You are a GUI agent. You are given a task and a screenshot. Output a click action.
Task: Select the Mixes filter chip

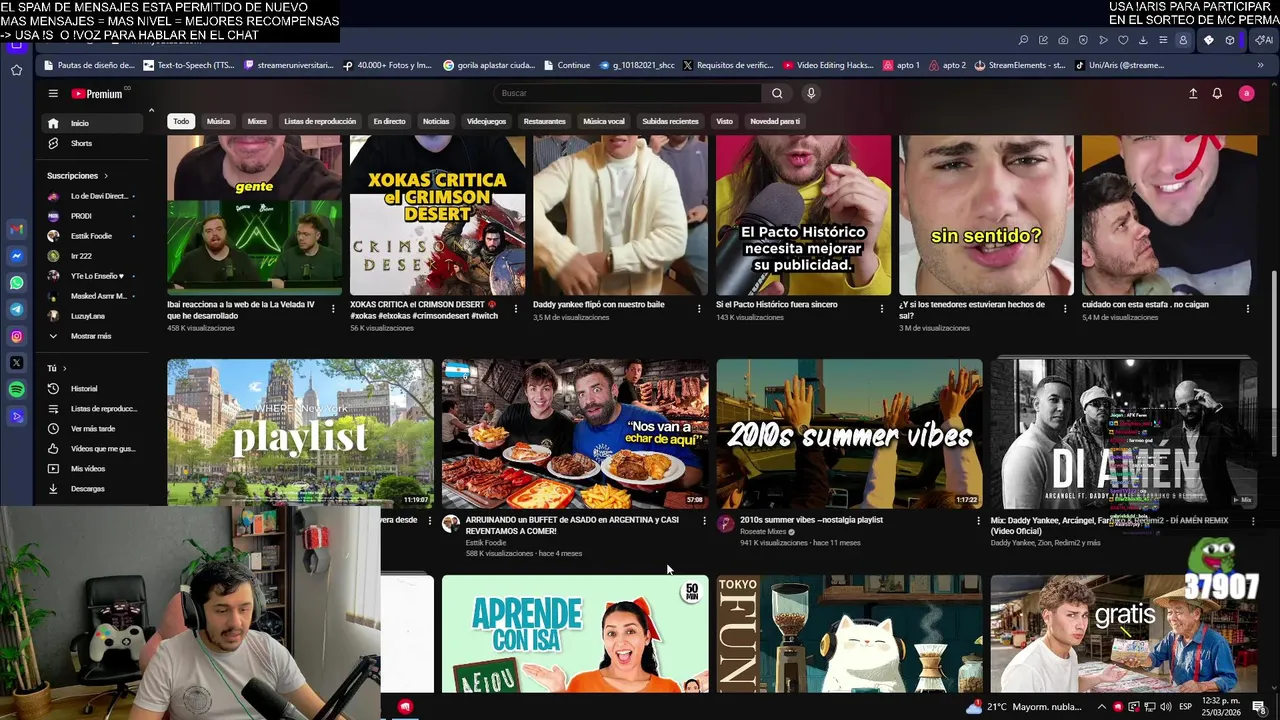coord(257,121)
